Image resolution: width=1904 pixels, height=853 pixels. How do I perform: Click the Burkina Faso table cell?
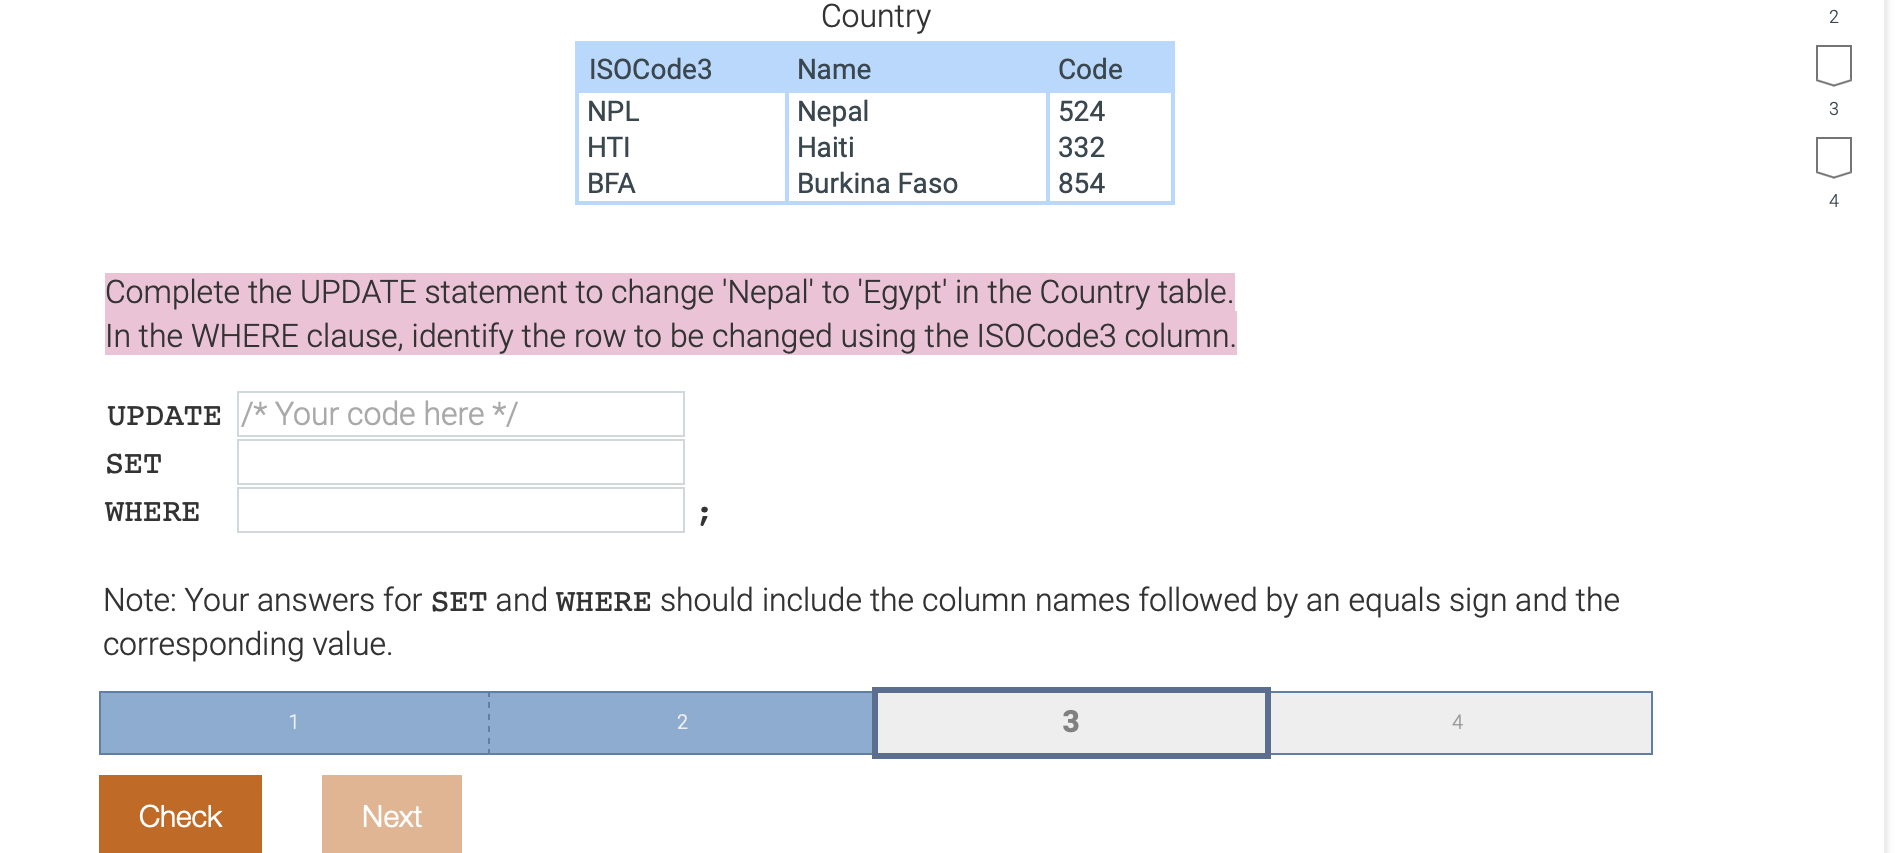click(877, 183)
